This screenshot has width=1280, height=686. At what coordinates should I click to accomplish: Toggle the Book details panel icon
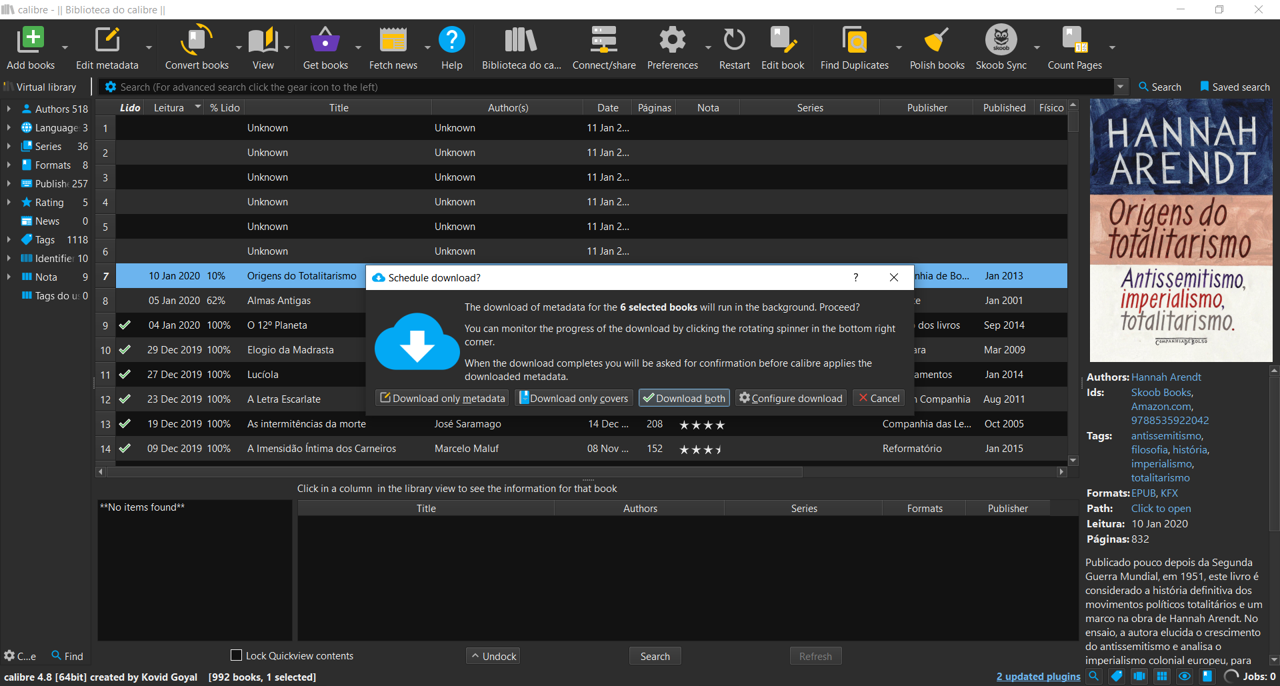1207,677
